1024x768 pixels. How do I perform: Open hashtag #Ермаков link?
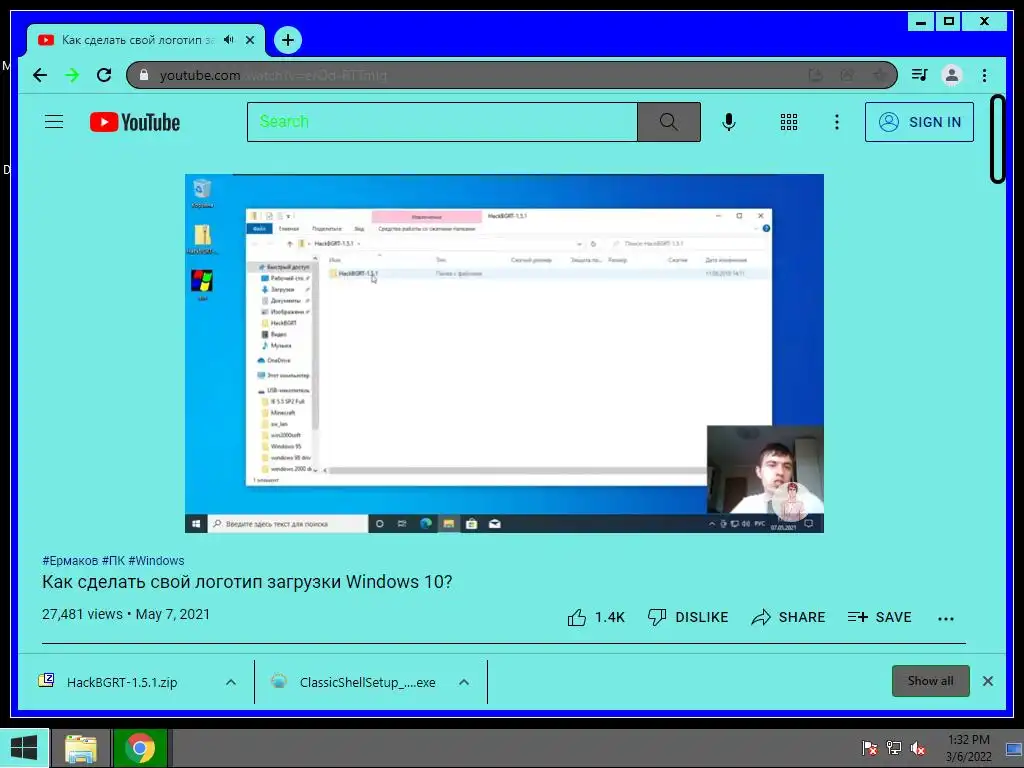[x=70, y=561]
